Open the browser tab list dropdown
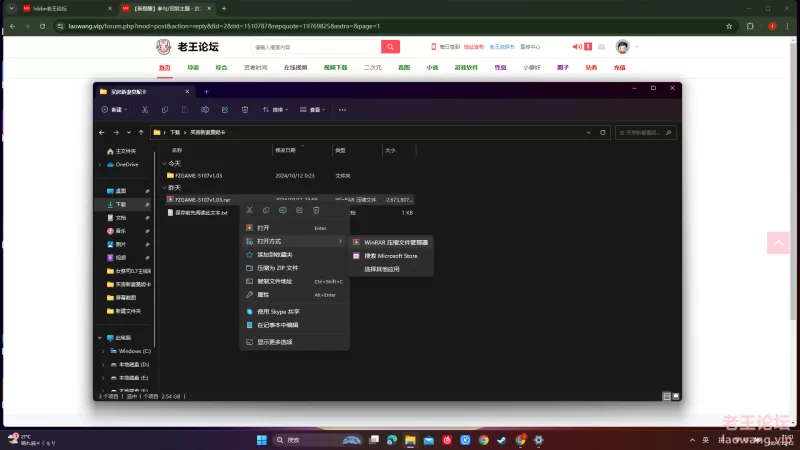 click(x=11, y=9)
